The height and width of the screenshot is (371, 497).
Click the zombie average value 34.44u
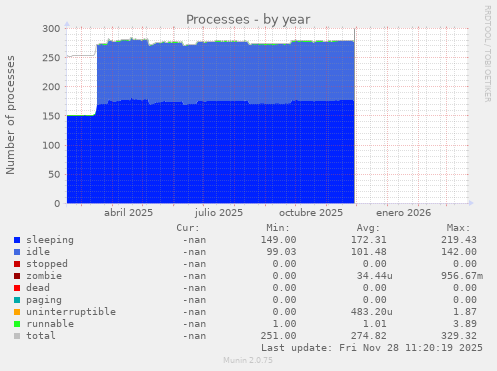click(375, 276)
